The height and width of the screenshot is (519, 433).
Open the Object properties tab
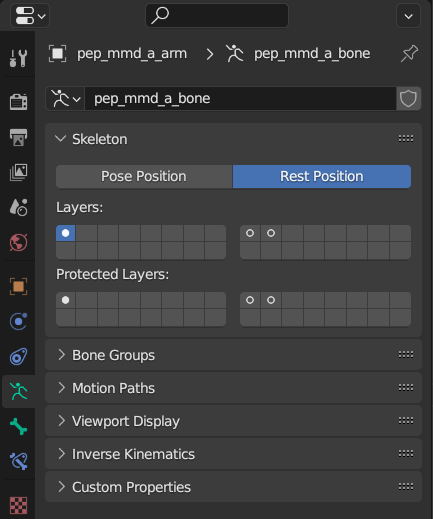click(x=18, y=286)
